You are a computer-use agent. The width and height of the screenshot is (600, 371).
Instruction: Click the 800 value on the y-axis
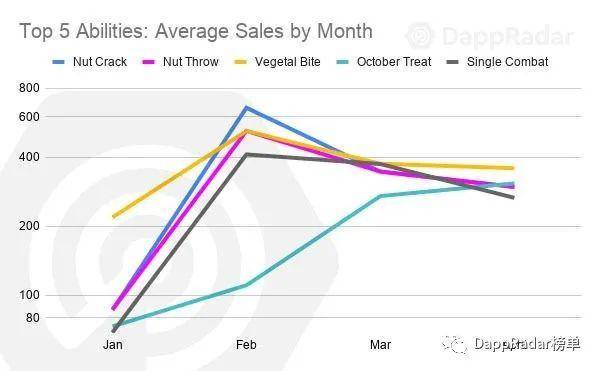coord(29,88)
